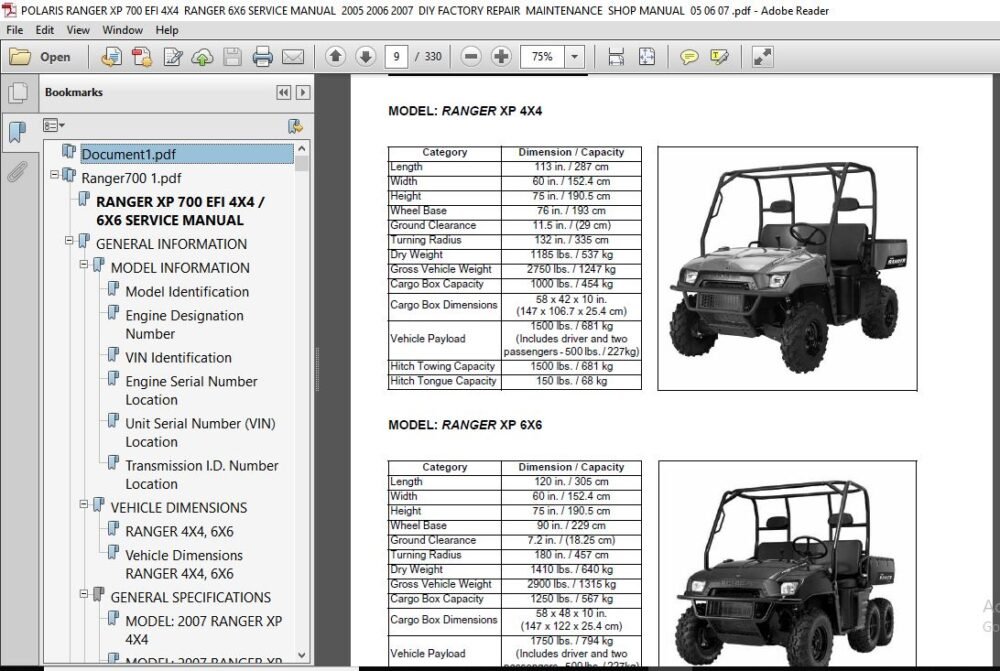Switch to read mode icon
1000x671 pixels.
click(762, 57)
